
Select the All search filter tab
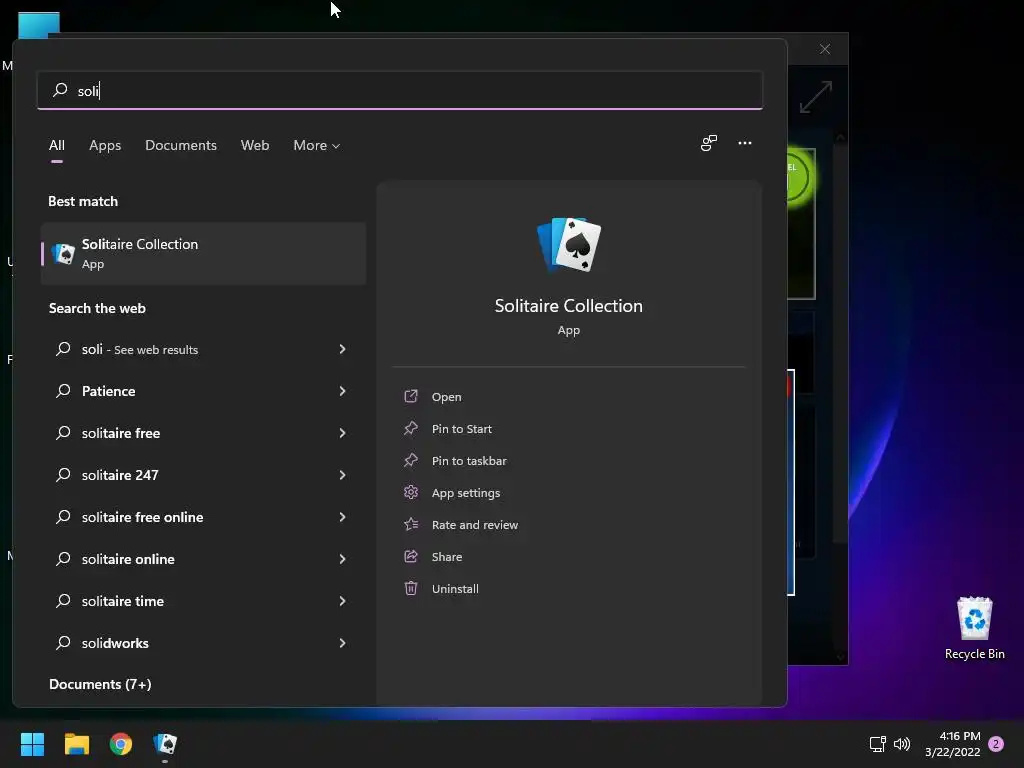[57, 145]
